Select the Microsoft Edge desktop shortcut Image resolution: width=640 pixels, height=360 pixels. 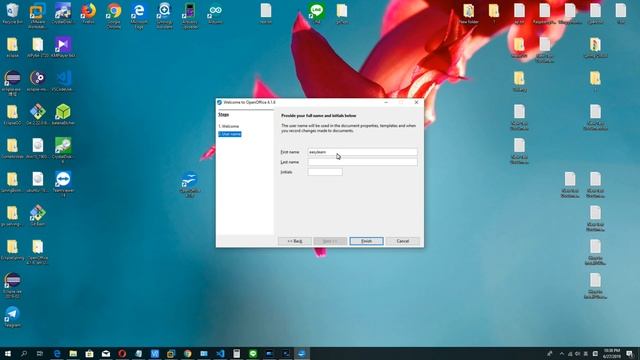(139, 16)
